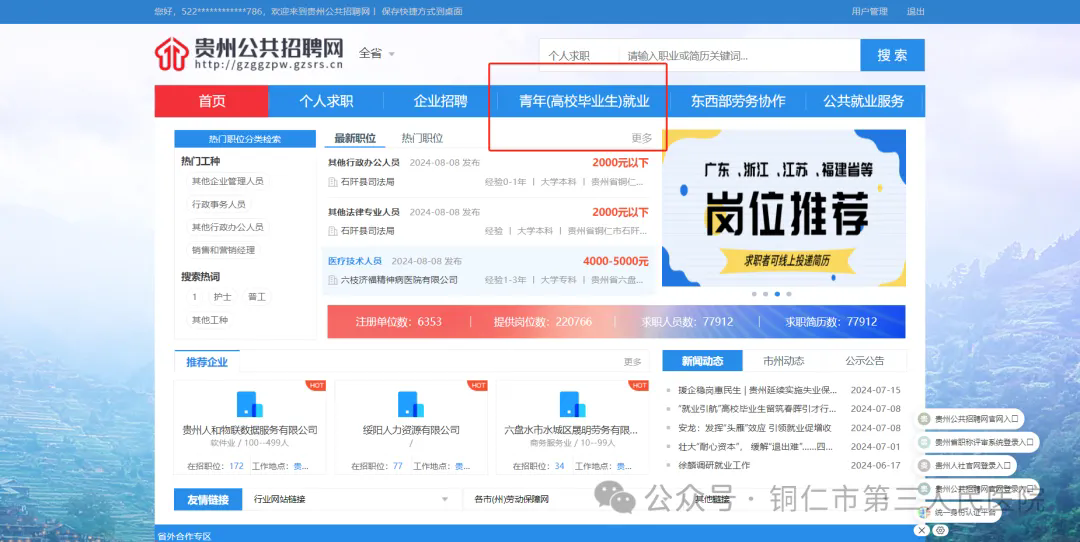Select the third carousel dot under banner
The width and height of the screenshot is (1080, 542).
point(777,294)
